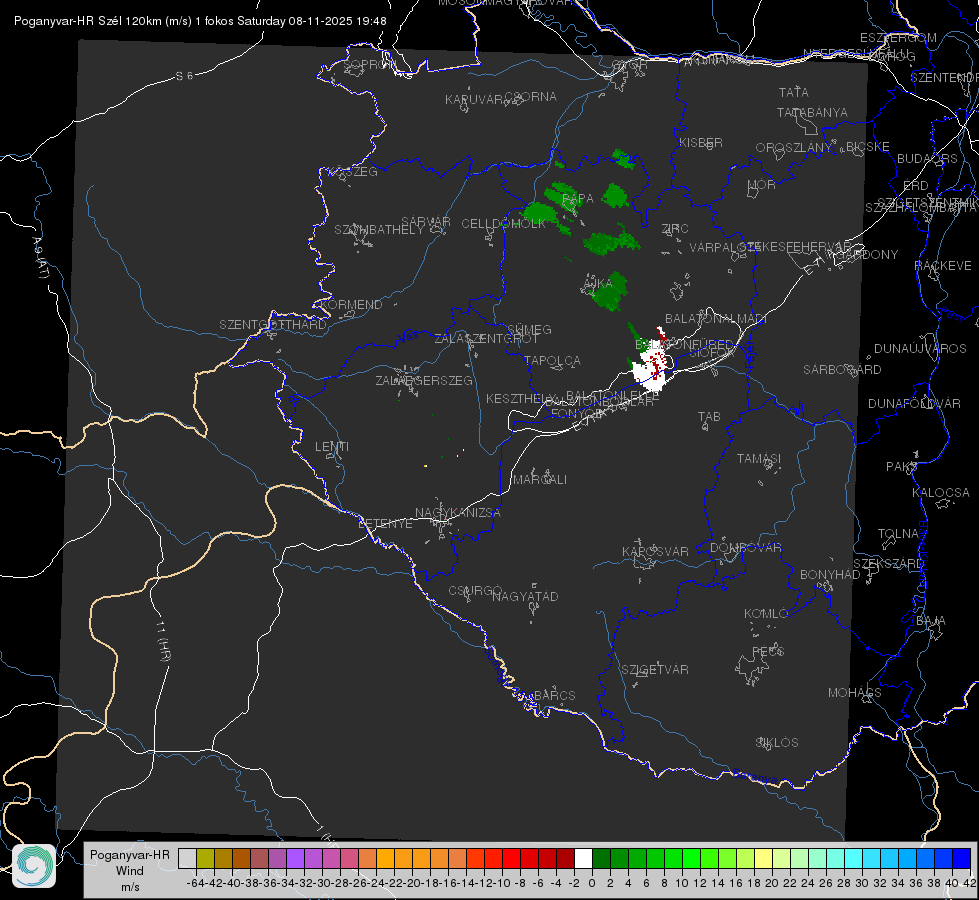Click the KOMLO town label
This screenshot has width=979, height=900.
coord(765,614)
